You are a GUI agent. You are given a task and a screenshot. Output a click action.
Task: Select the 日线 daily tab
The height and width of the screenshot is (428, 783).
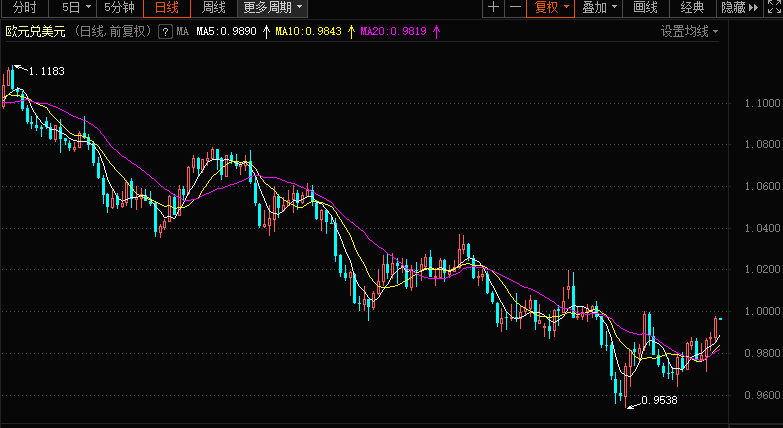point(167,7)
